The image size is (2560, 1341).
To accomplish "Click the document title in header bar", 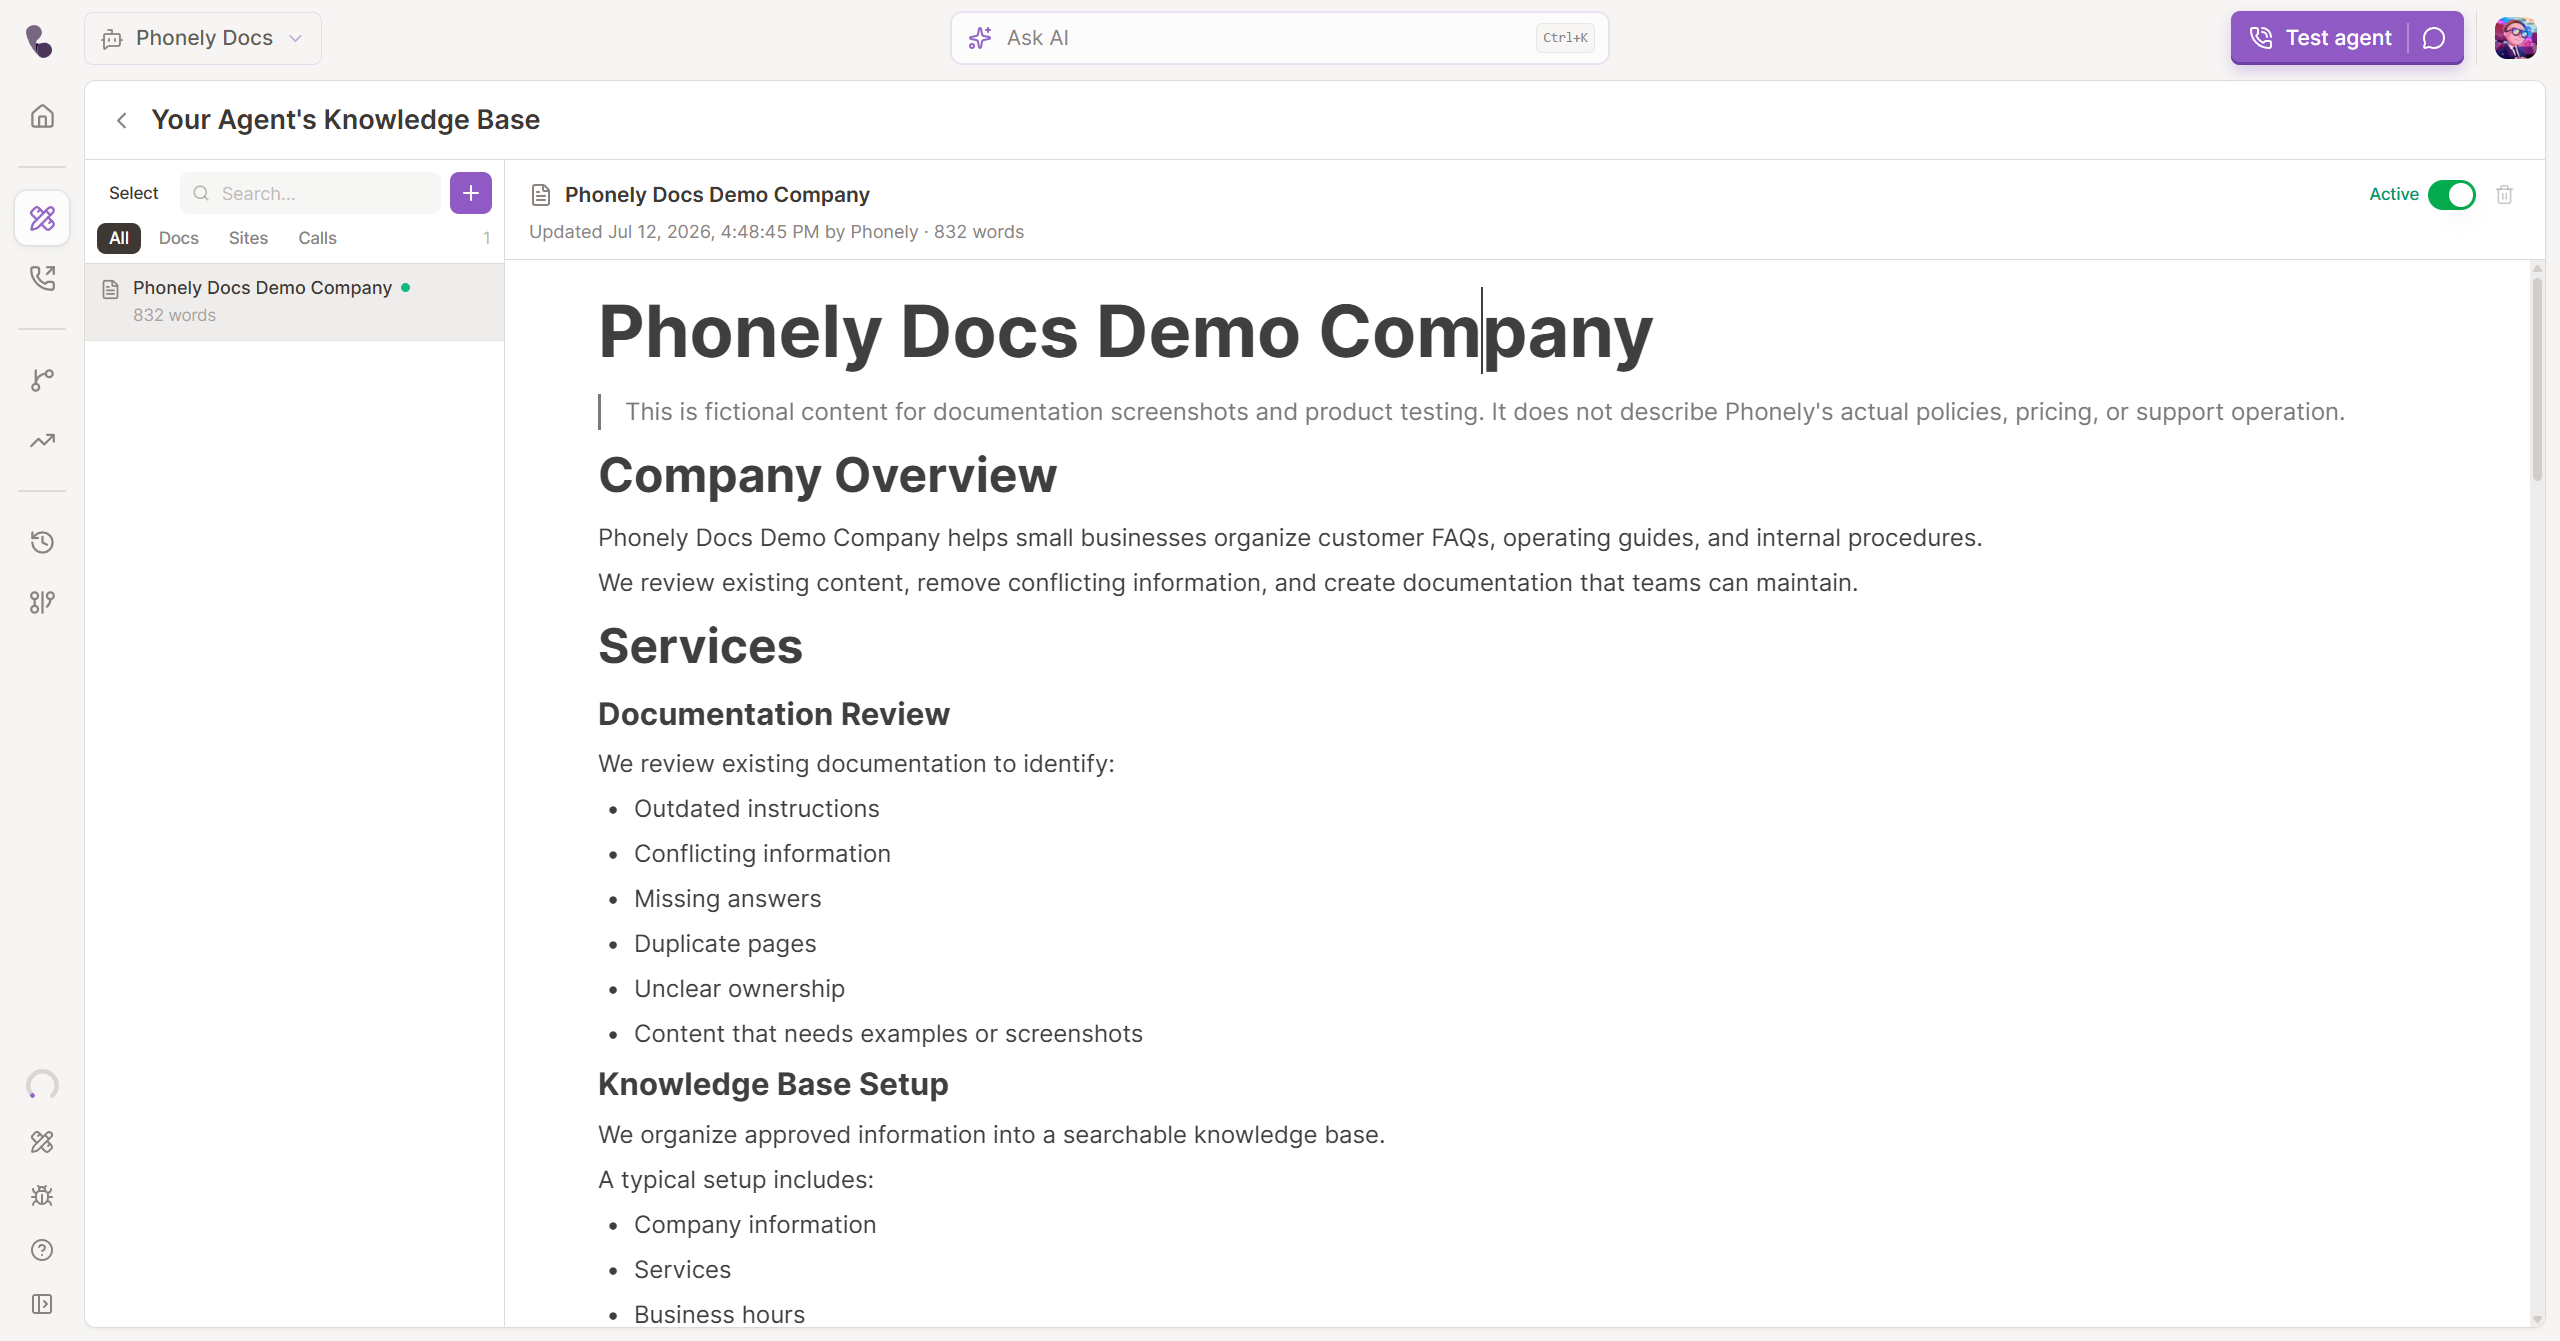I will (x=717, y=195).
